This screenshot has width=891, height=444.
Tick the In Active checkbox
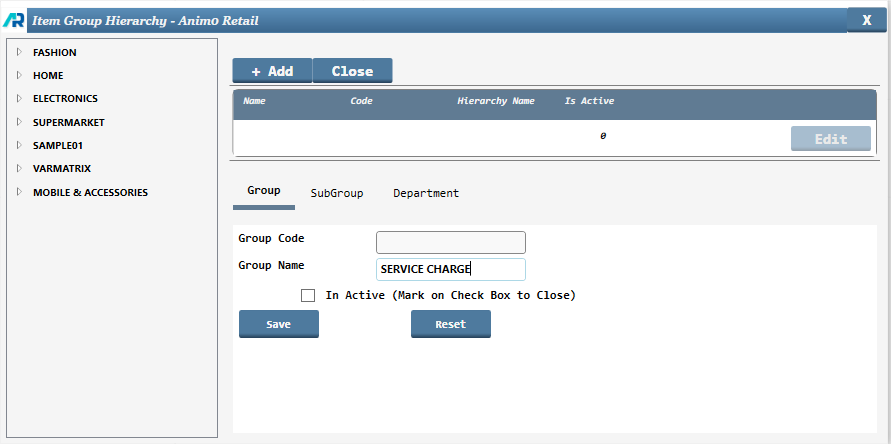pos(308,295)
